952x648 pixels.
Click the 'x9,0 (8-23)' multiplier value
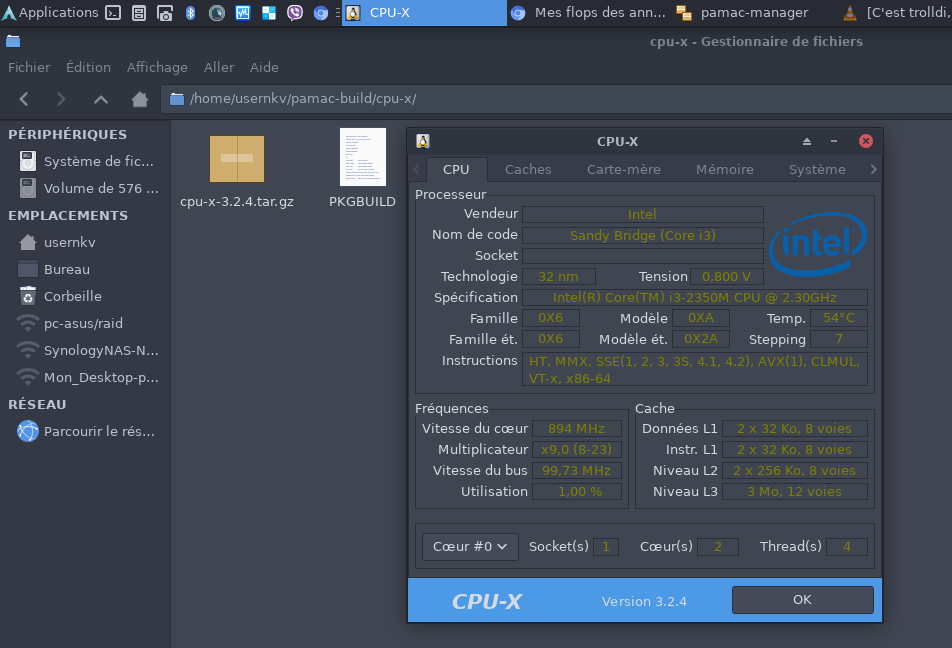coord(577,450)
